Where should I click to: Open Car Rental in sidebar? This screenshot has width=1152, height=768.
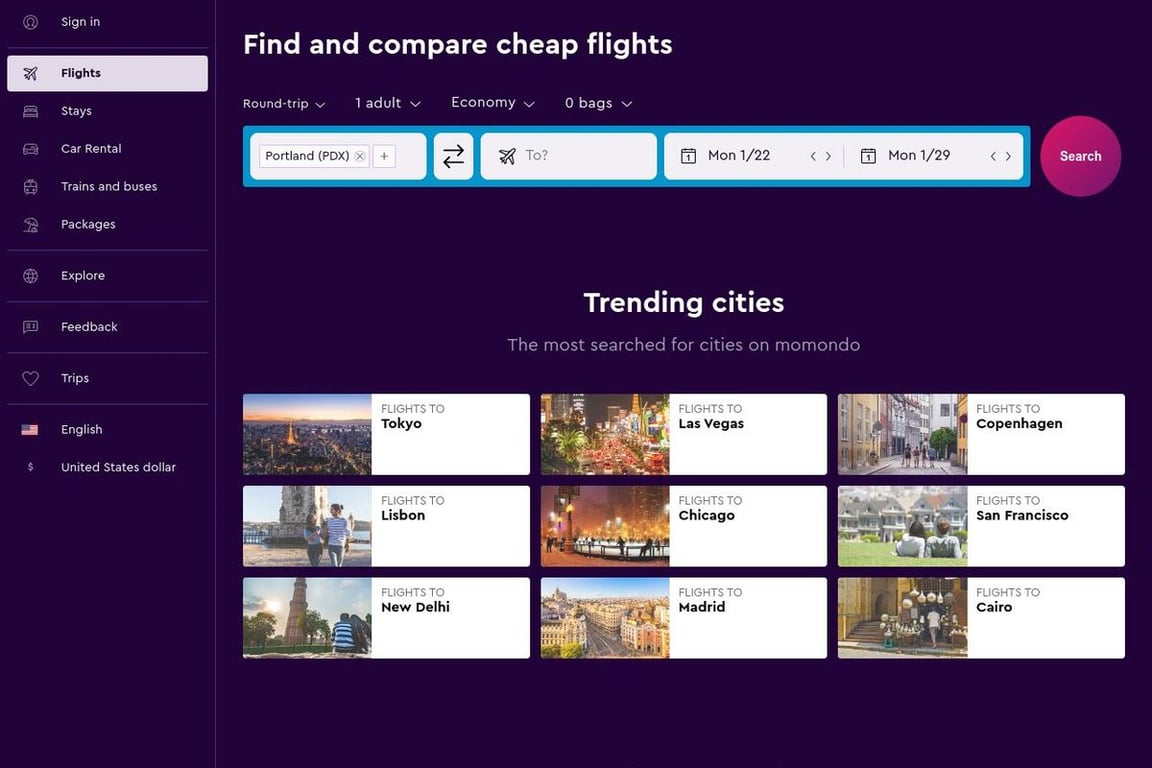pos(90,149)
